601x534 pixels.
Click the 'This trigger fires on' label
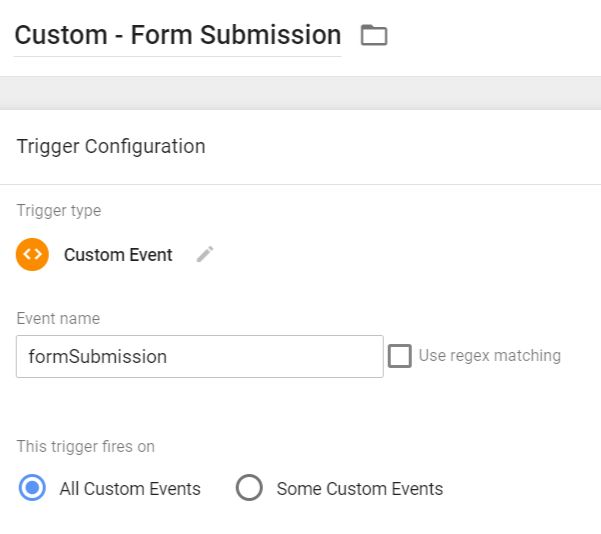click(86, 447)
